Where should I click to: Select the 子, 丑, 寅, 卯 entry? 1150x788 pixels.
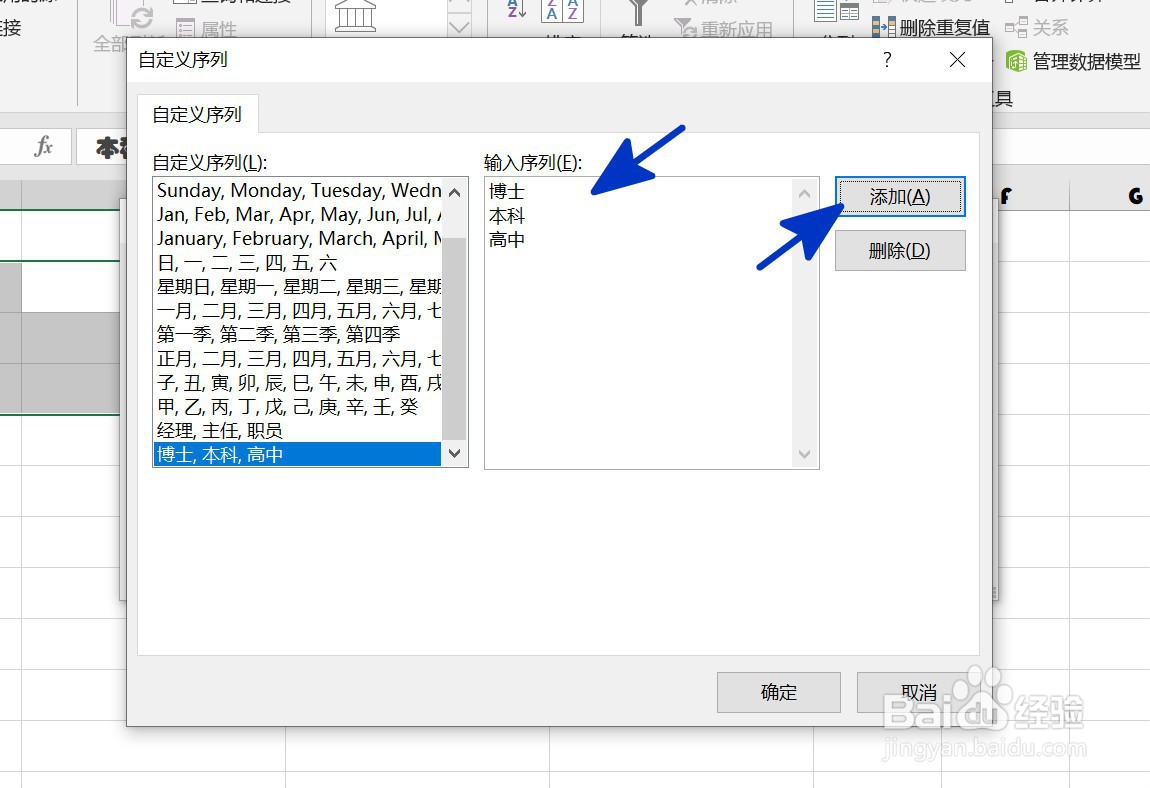point(298,383)
